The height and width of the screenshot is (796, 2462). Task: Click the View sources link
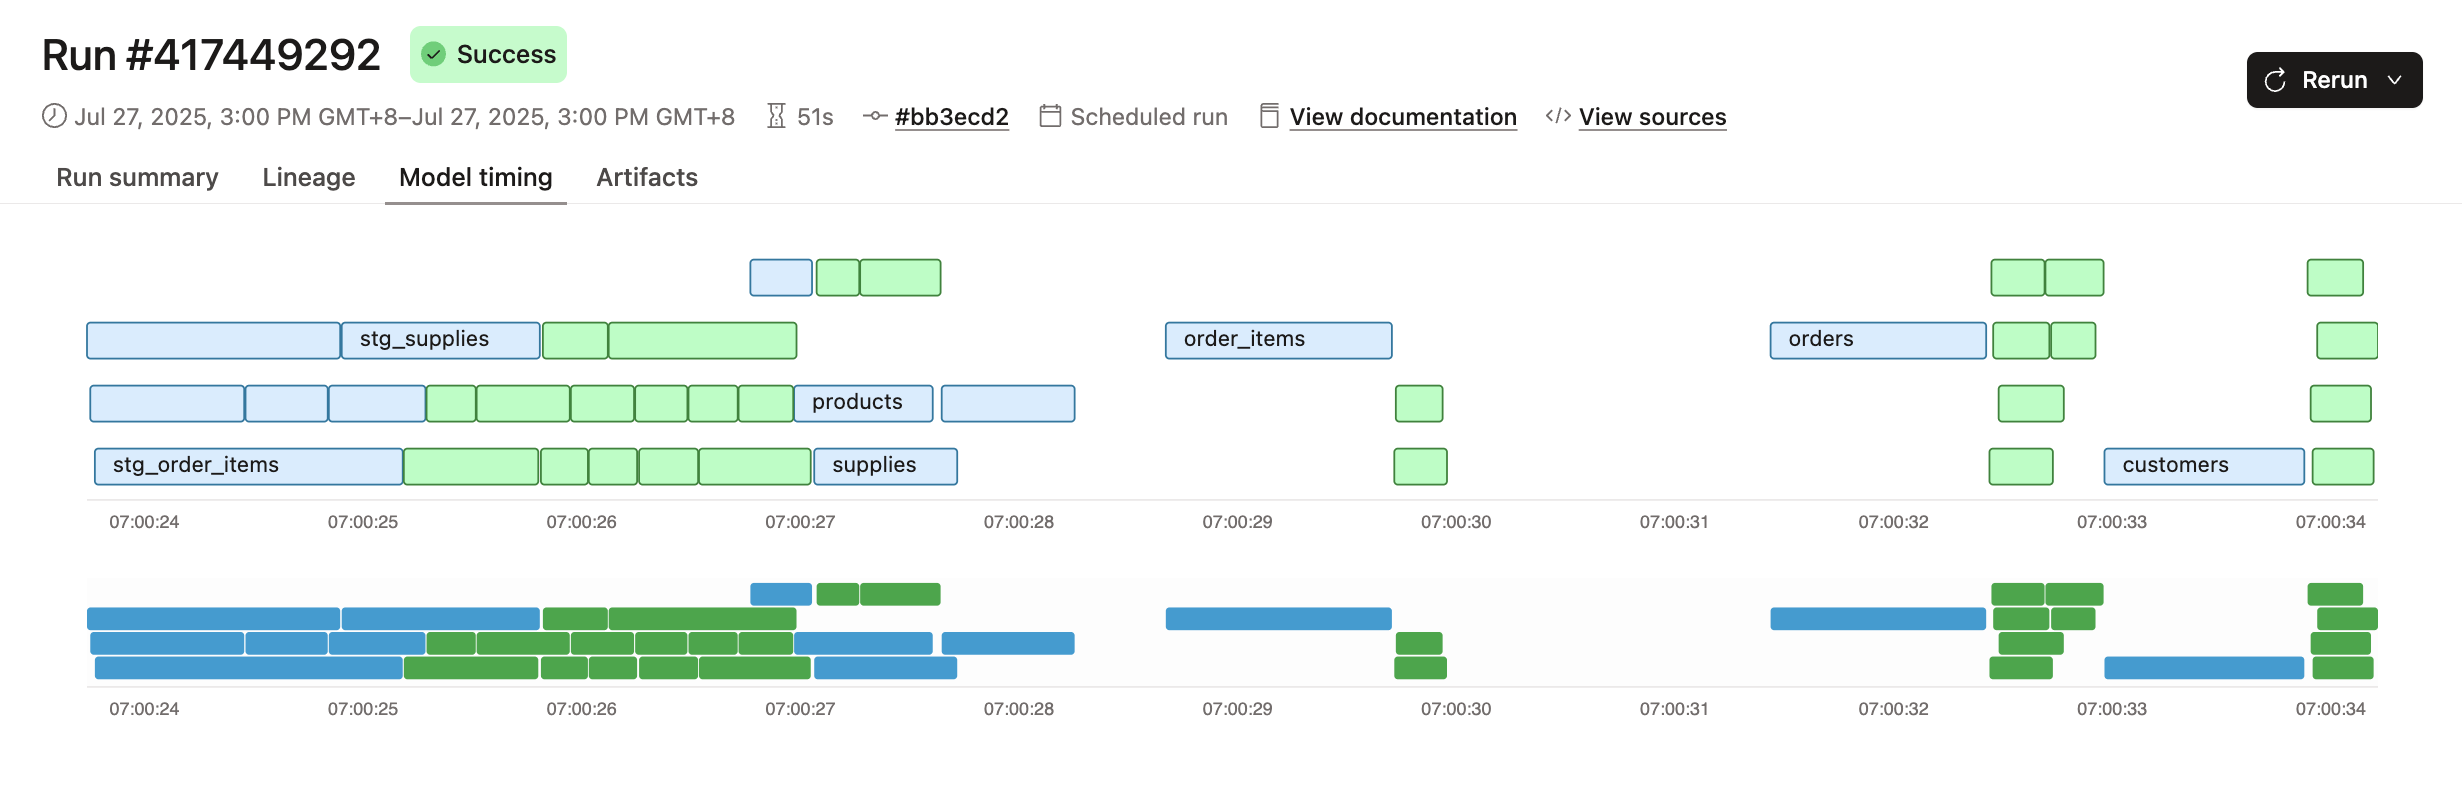1652,117
